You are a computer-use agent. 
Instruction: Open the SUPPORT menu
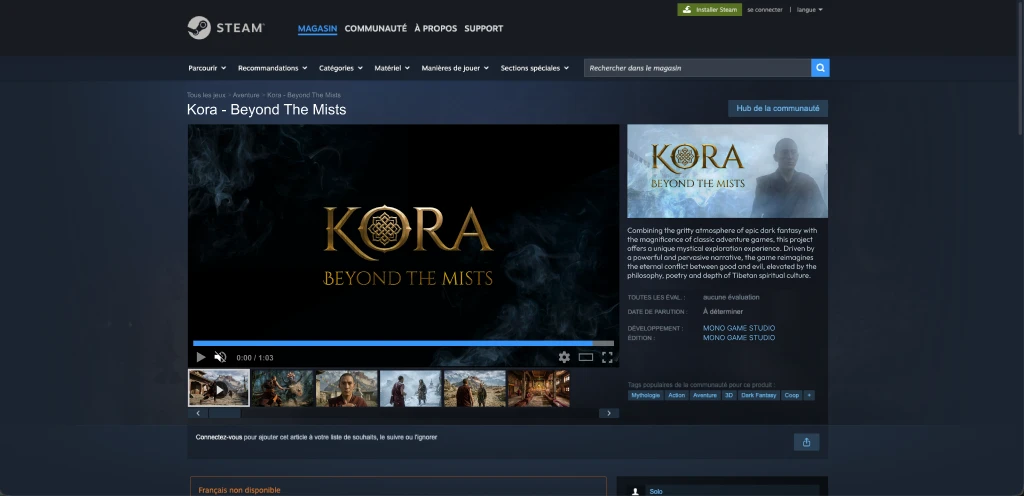[x=484, y=29]
